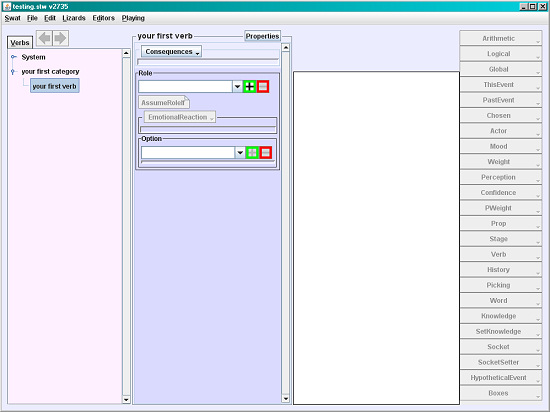Click the Properties button
Screen dimensions: 550x412
click(x=262, y=36)
